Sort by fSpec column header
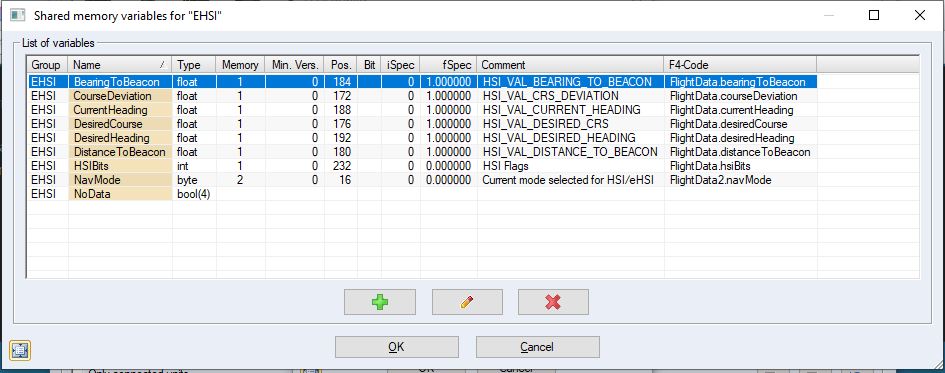The width and height of the screenshot is (945, 373). pos(448,64)
